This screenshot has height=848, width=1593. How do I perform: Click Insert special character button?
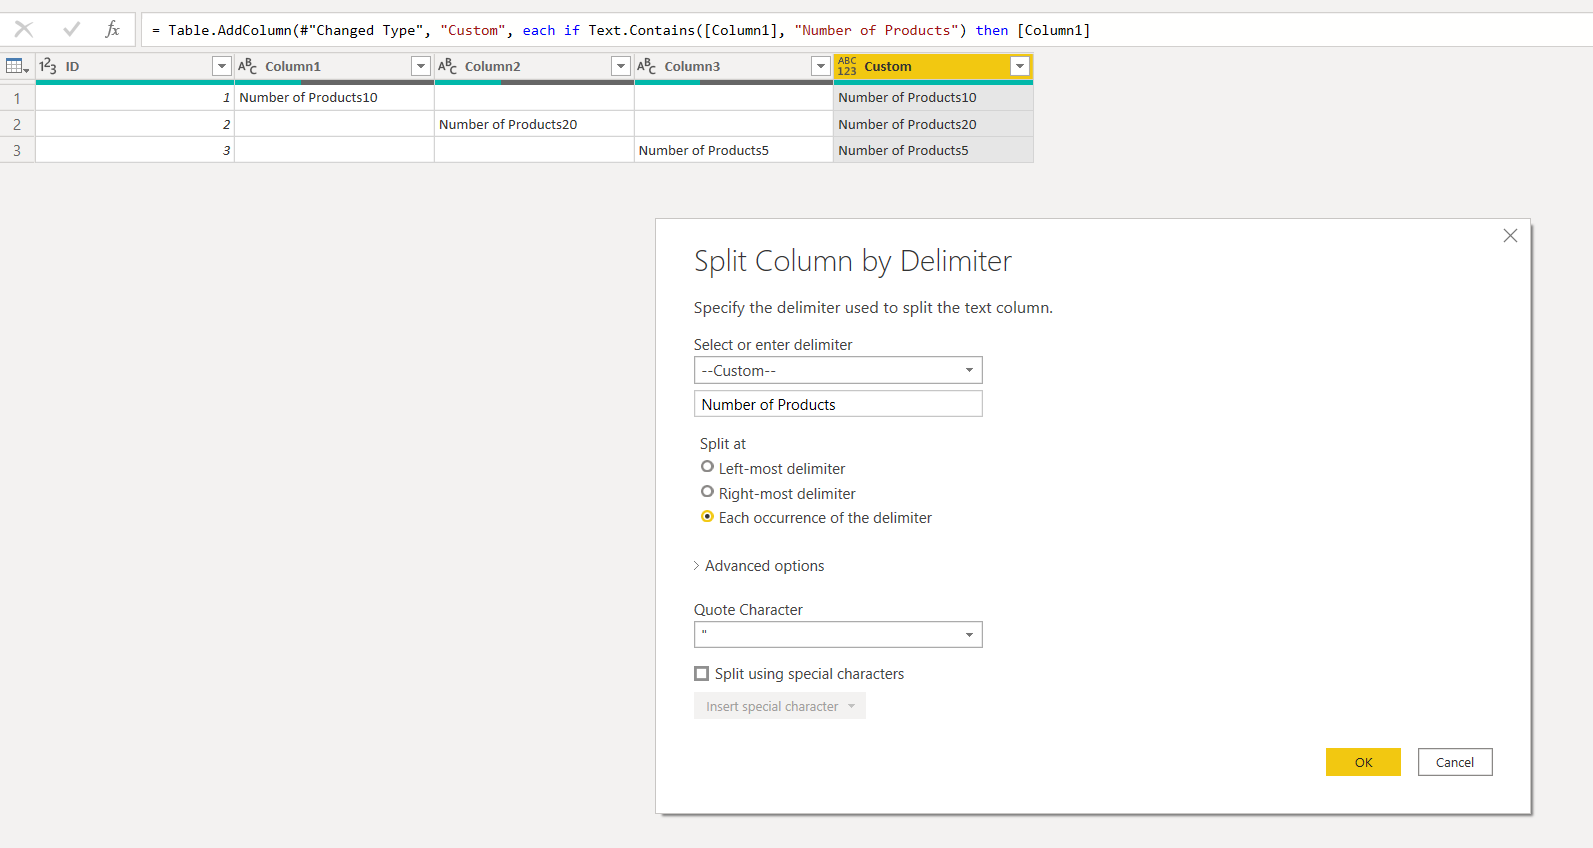780,706
